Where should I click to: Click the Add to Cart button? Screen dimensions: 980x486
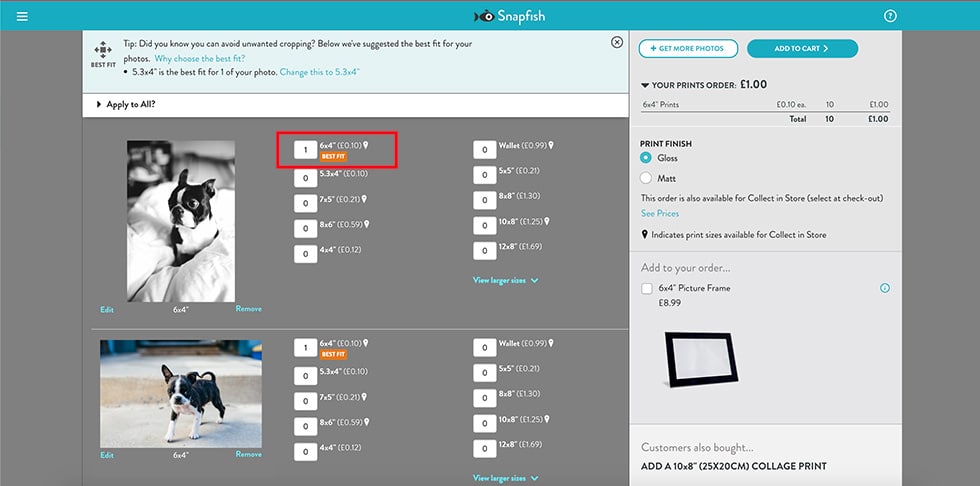(802, 48)
